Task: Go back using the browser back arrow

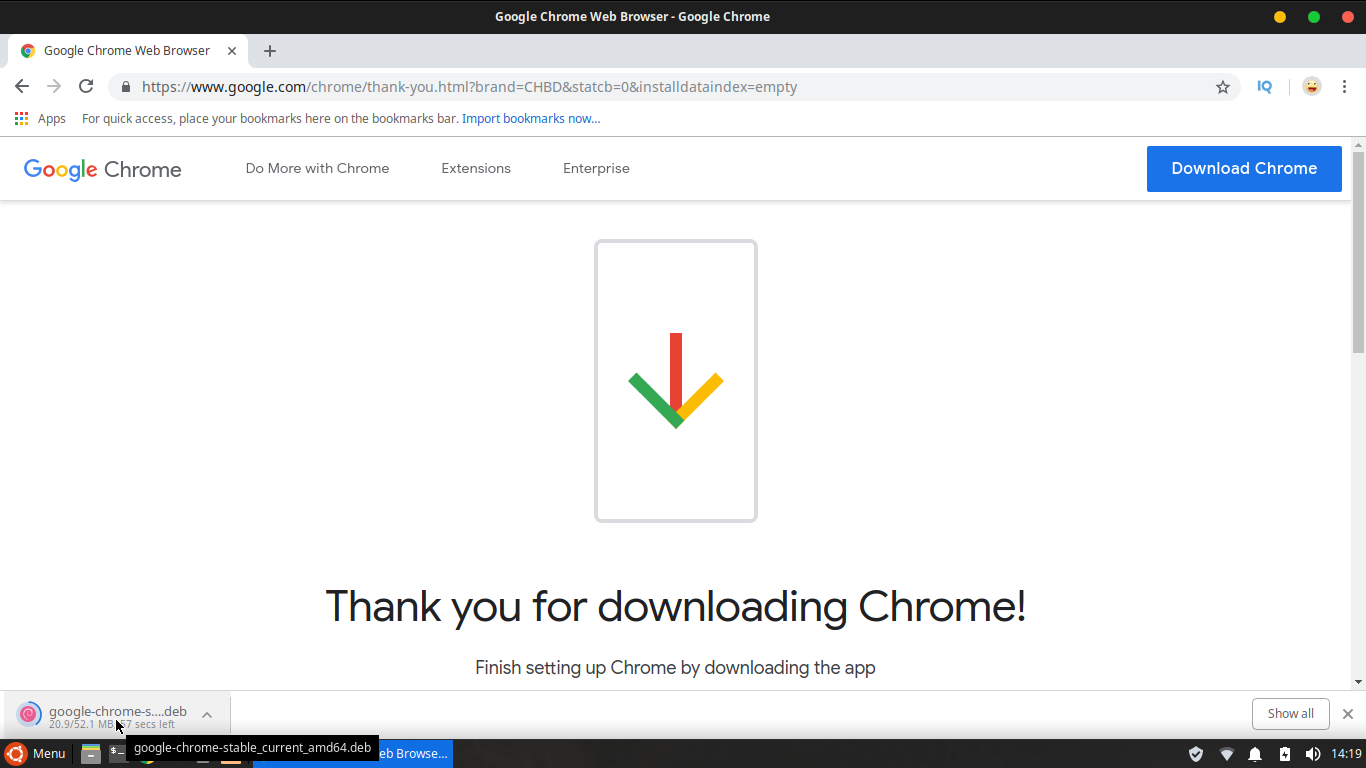Action: [x=22, y=87]
